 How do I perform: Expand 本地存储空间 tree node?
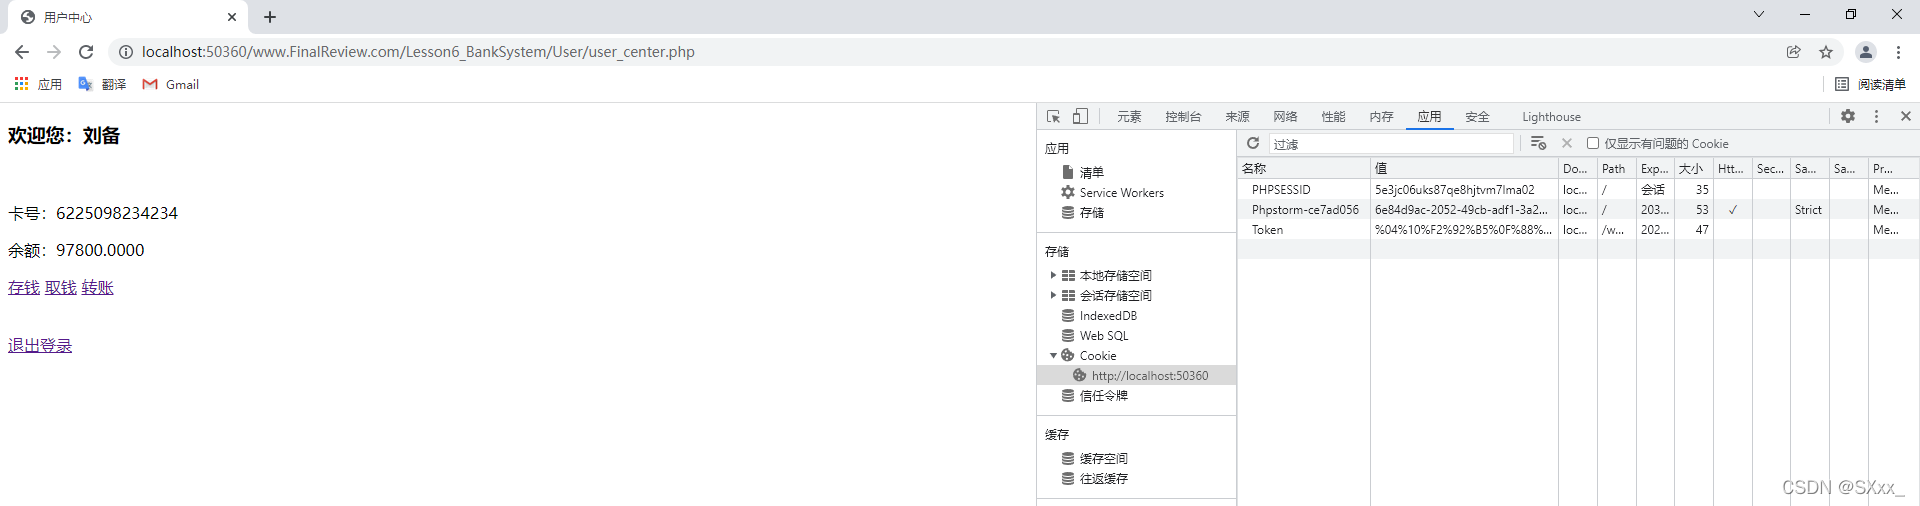pyautogui.click(x=1053, y=275)
